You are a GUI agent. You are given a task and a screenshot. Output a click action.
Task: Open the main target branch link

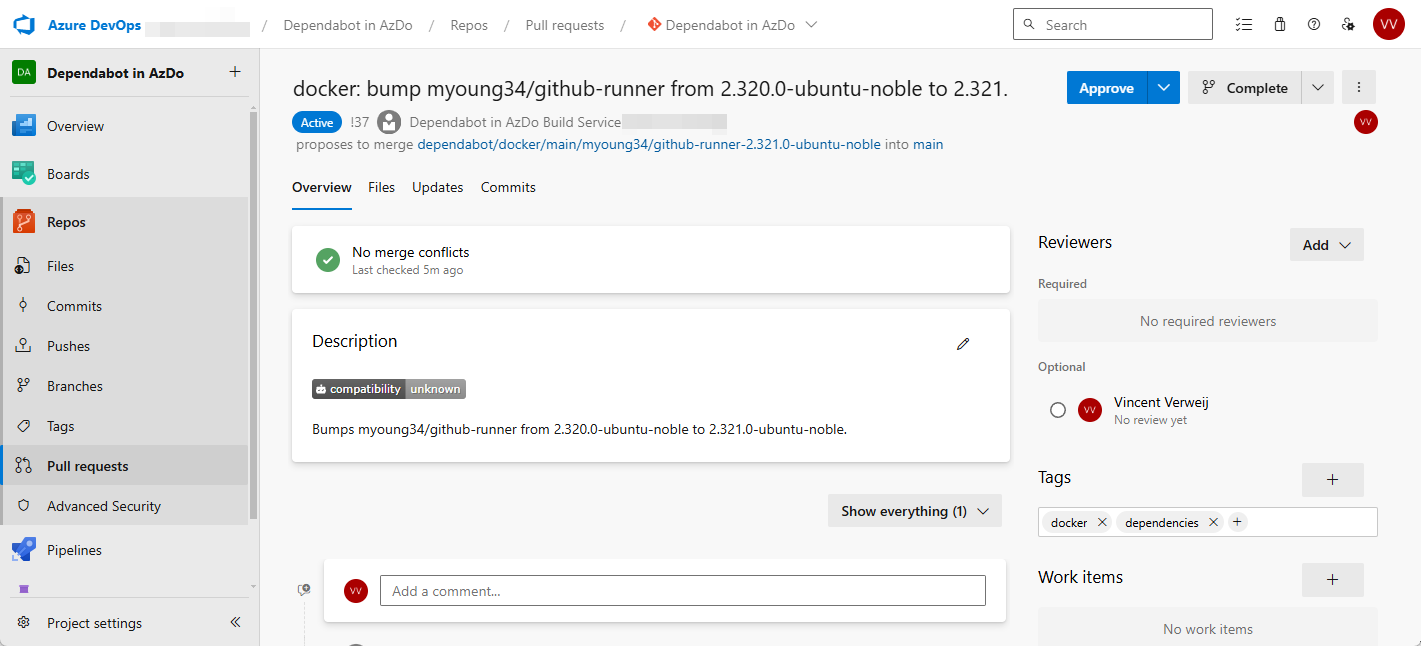click(x=928, y=144)
